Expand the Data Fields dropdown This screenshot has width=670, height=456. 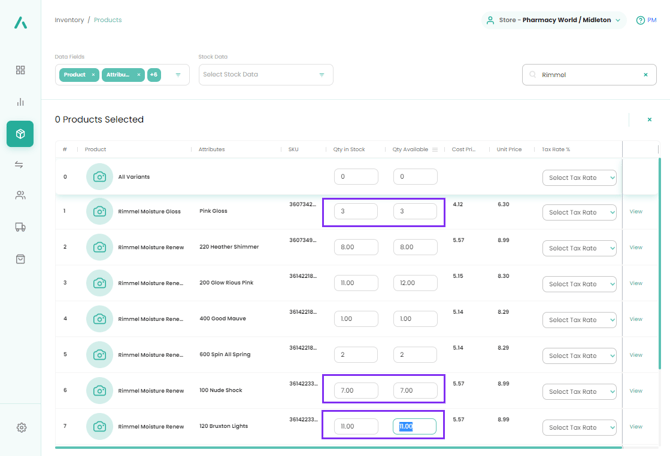click(x=178, y=75)
